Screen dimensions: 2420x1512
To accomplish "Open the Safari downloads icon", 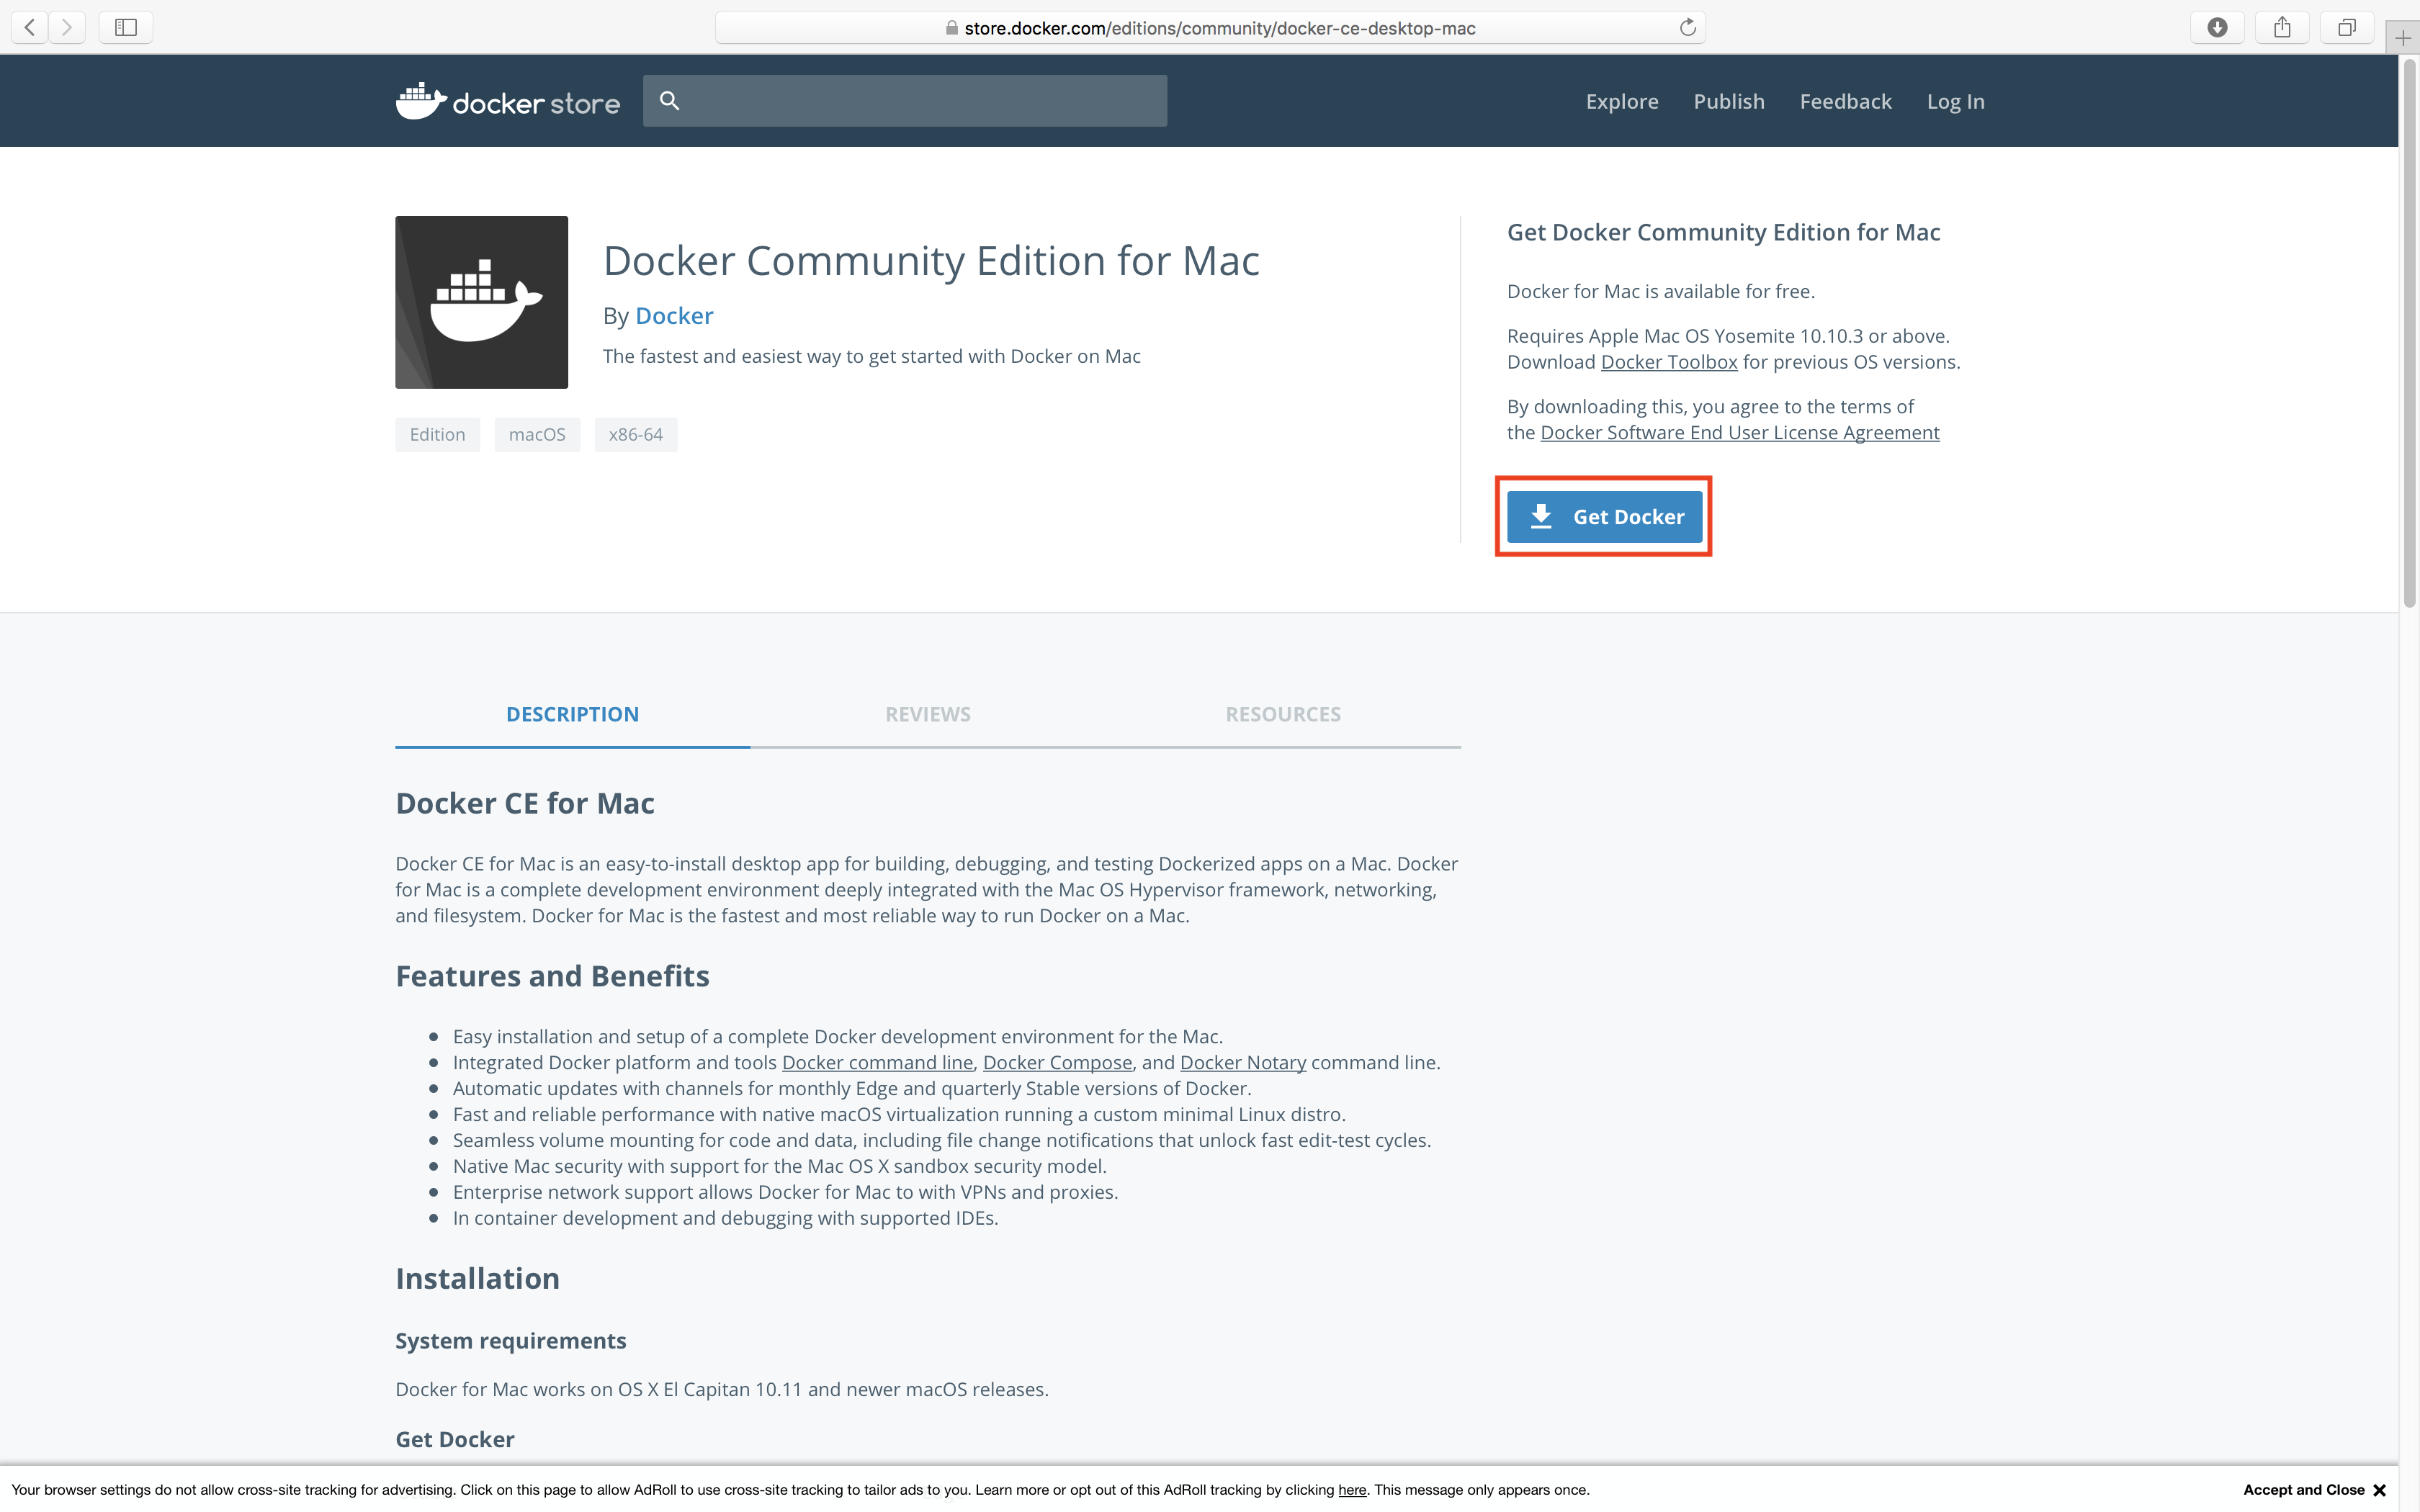I will coord(2217,27).
